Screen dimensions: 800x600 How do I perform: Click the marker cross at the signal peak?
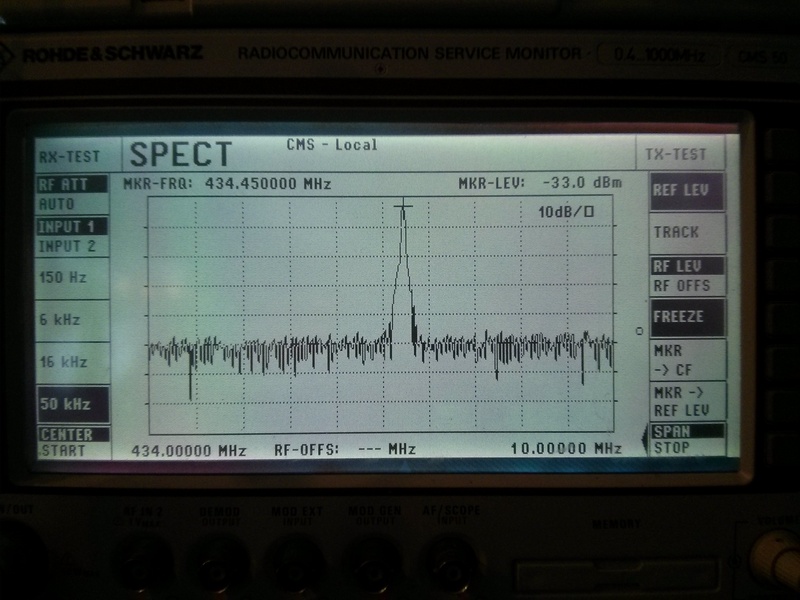403,207
